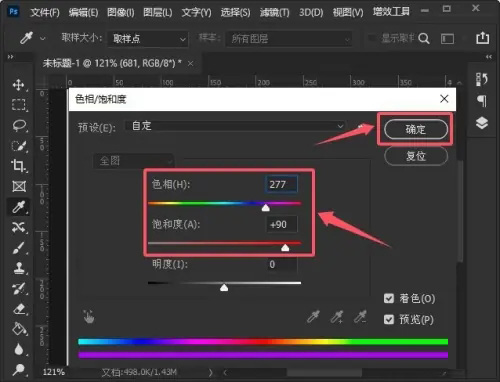Click the share export icon
Image resolution: width=500 pixels, height=382 pixels.
coord(482,38)
